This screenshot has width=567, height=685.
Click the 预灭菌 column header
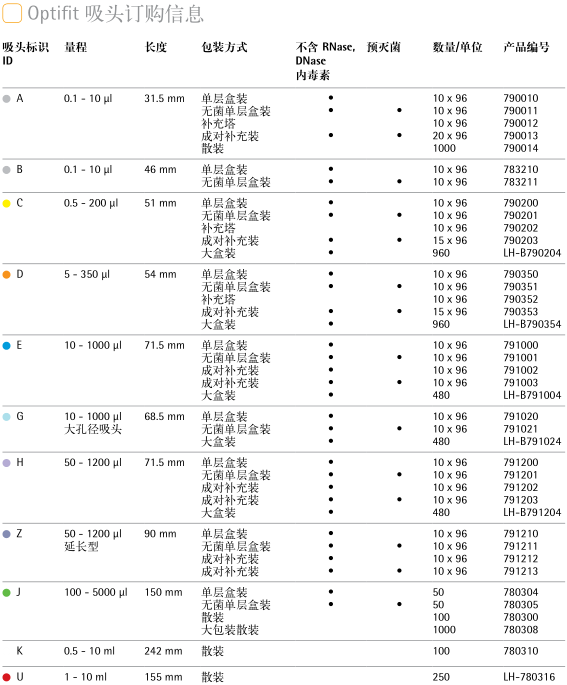click(384, 47)
